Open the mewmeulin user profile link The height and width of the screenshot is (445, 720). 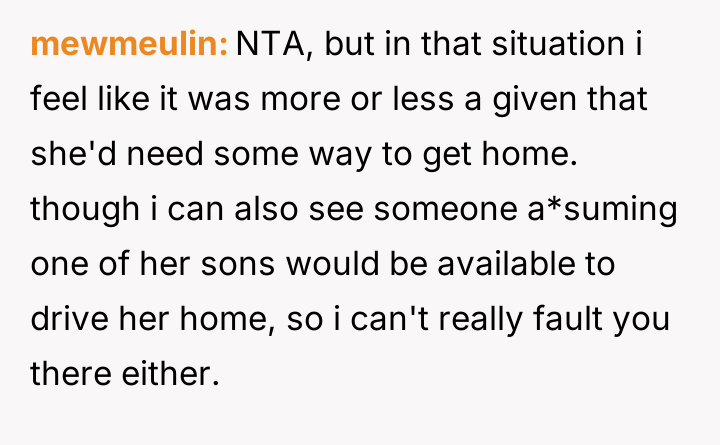pyautogui.click(x=130, y=45)
